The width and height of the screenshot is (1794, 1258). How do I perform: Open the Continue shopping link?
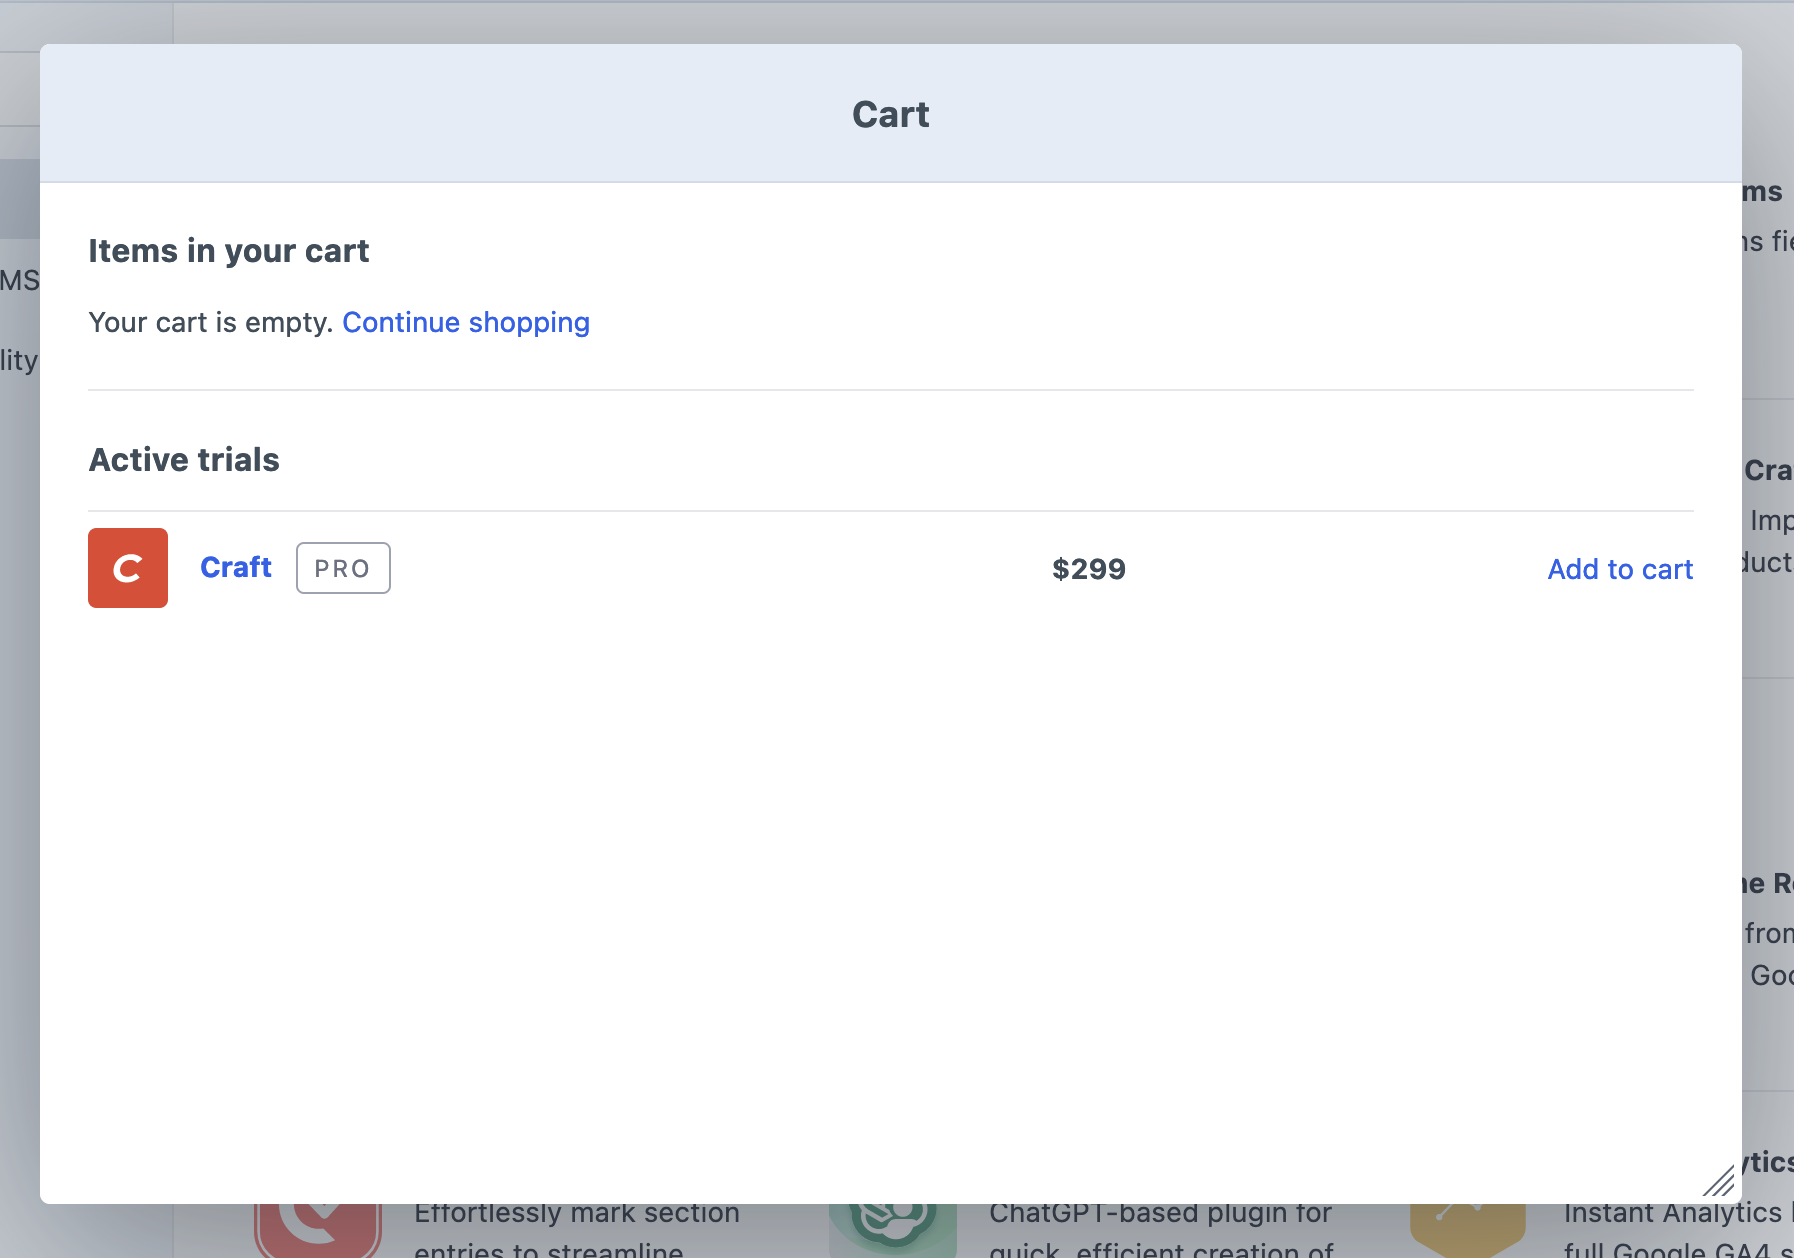click(x=466, y=322)
